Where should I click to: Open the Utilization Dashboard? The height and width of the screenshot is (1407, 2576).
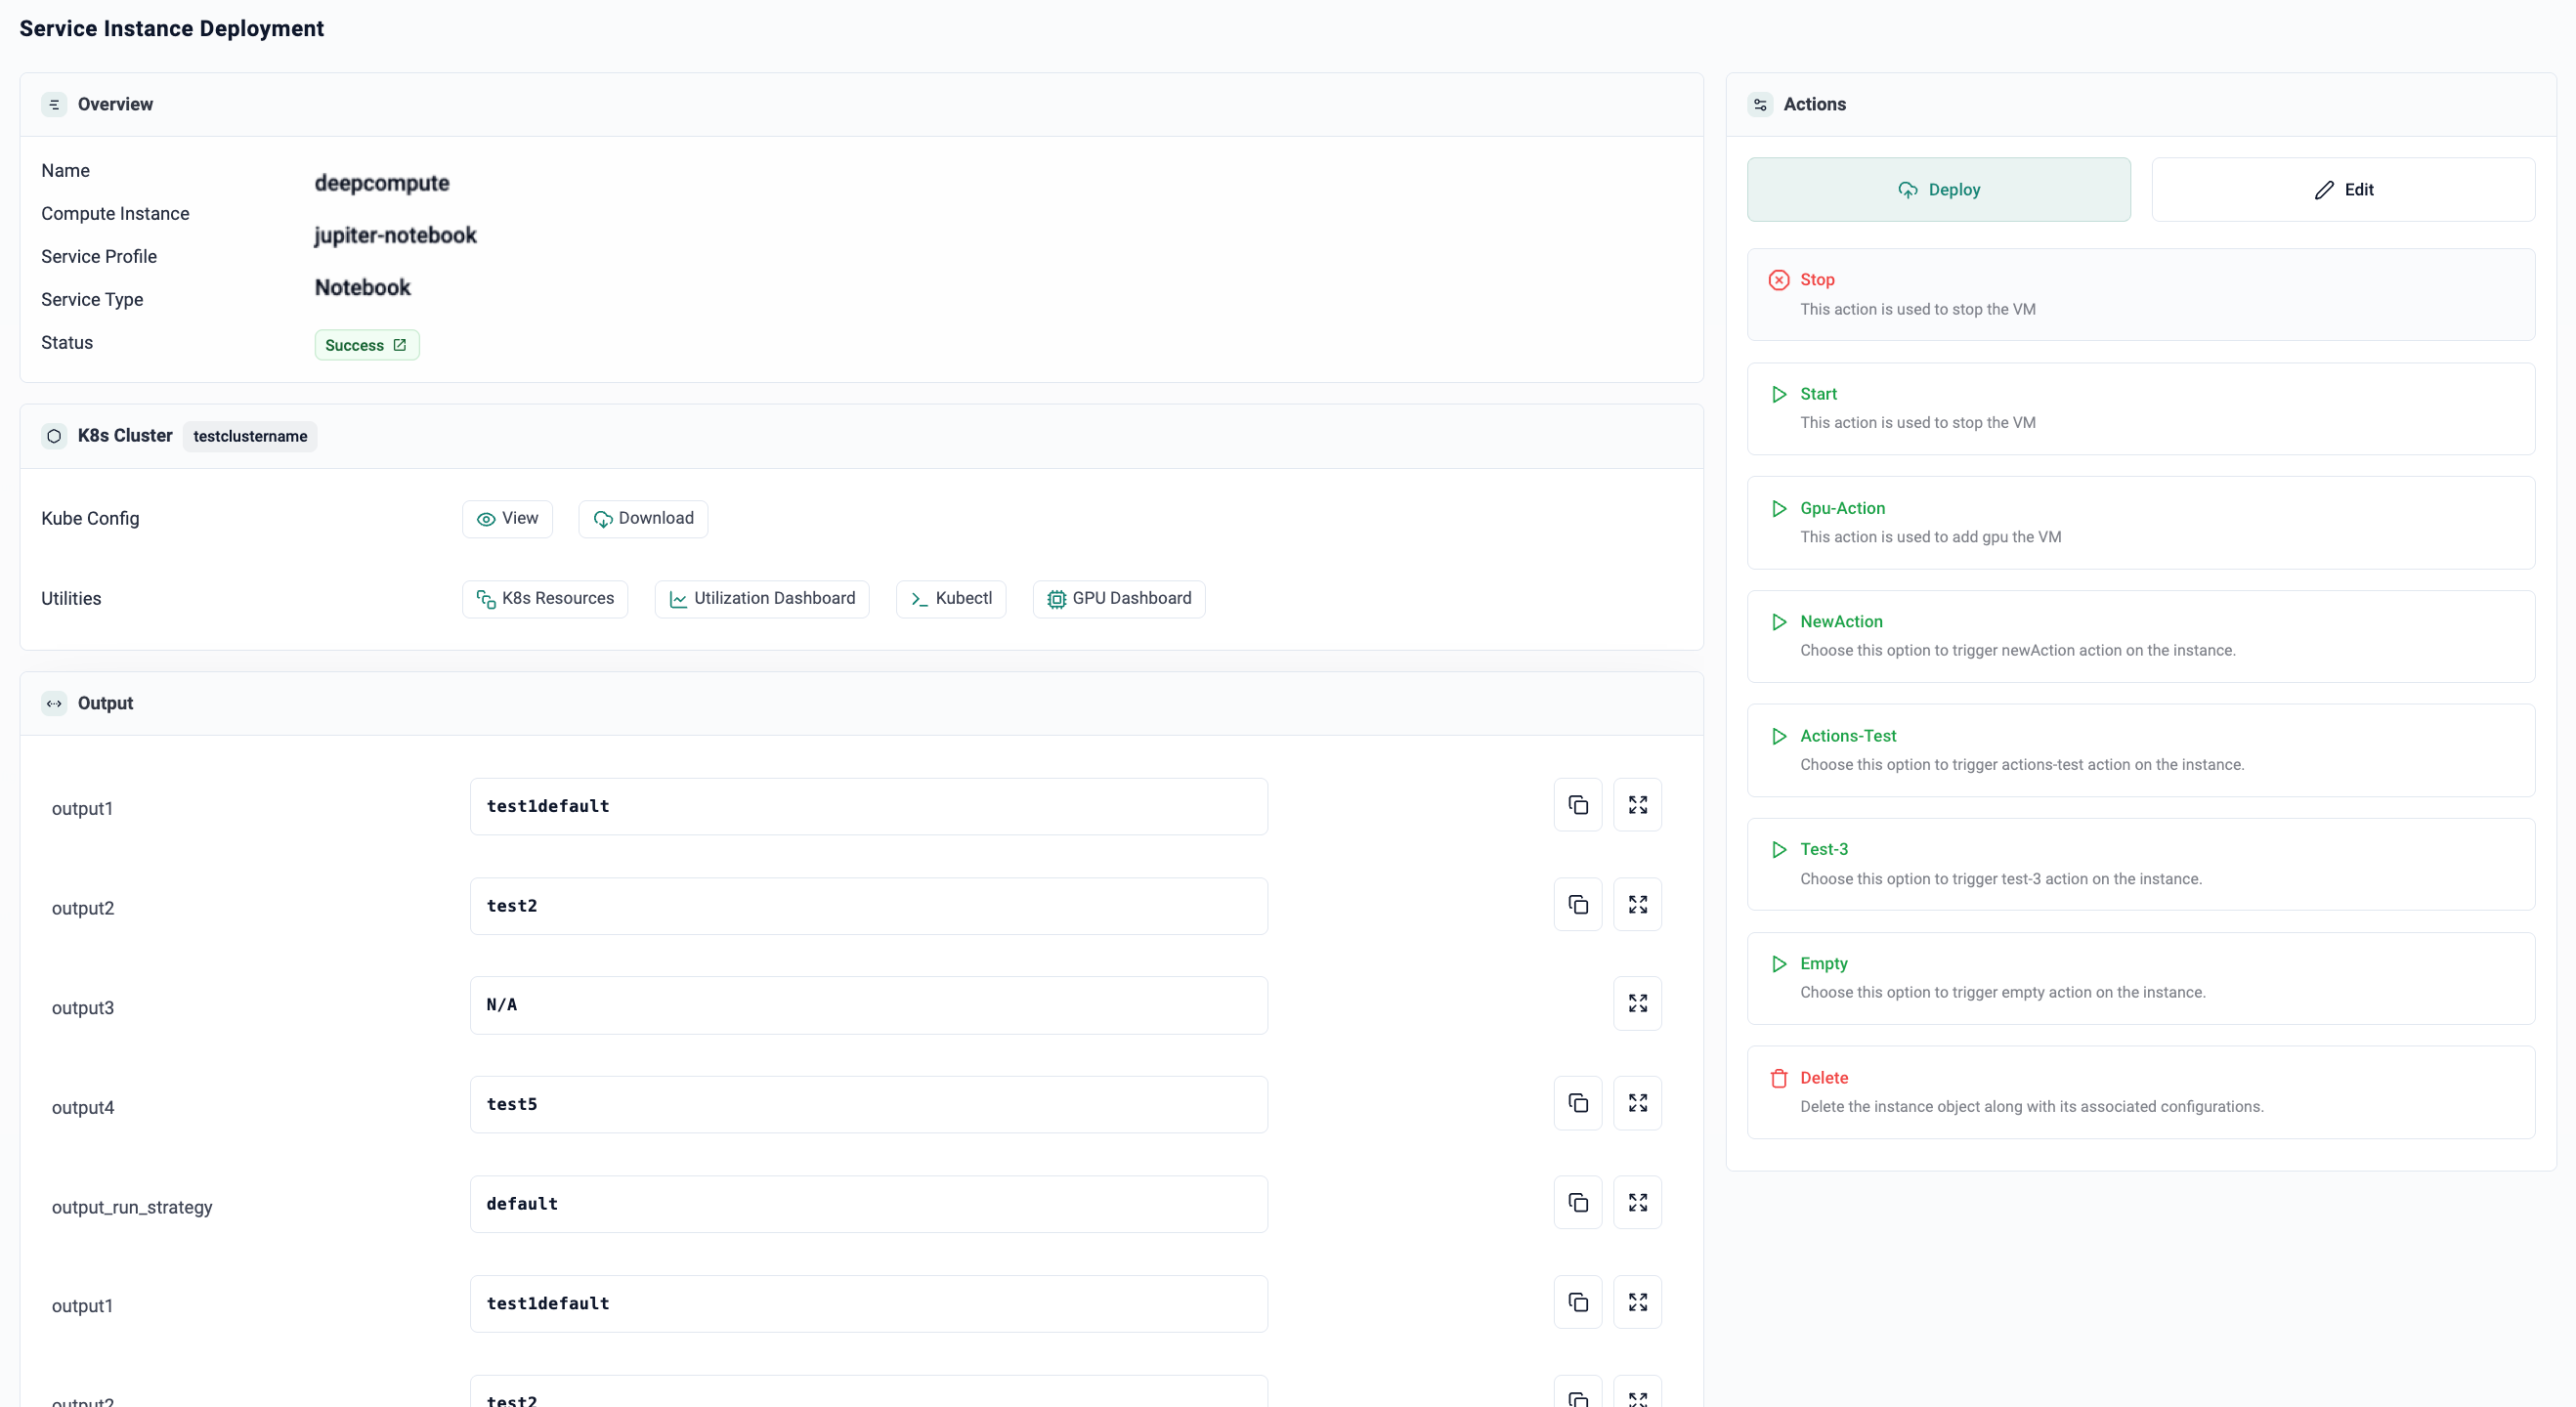tap(762, 598)
